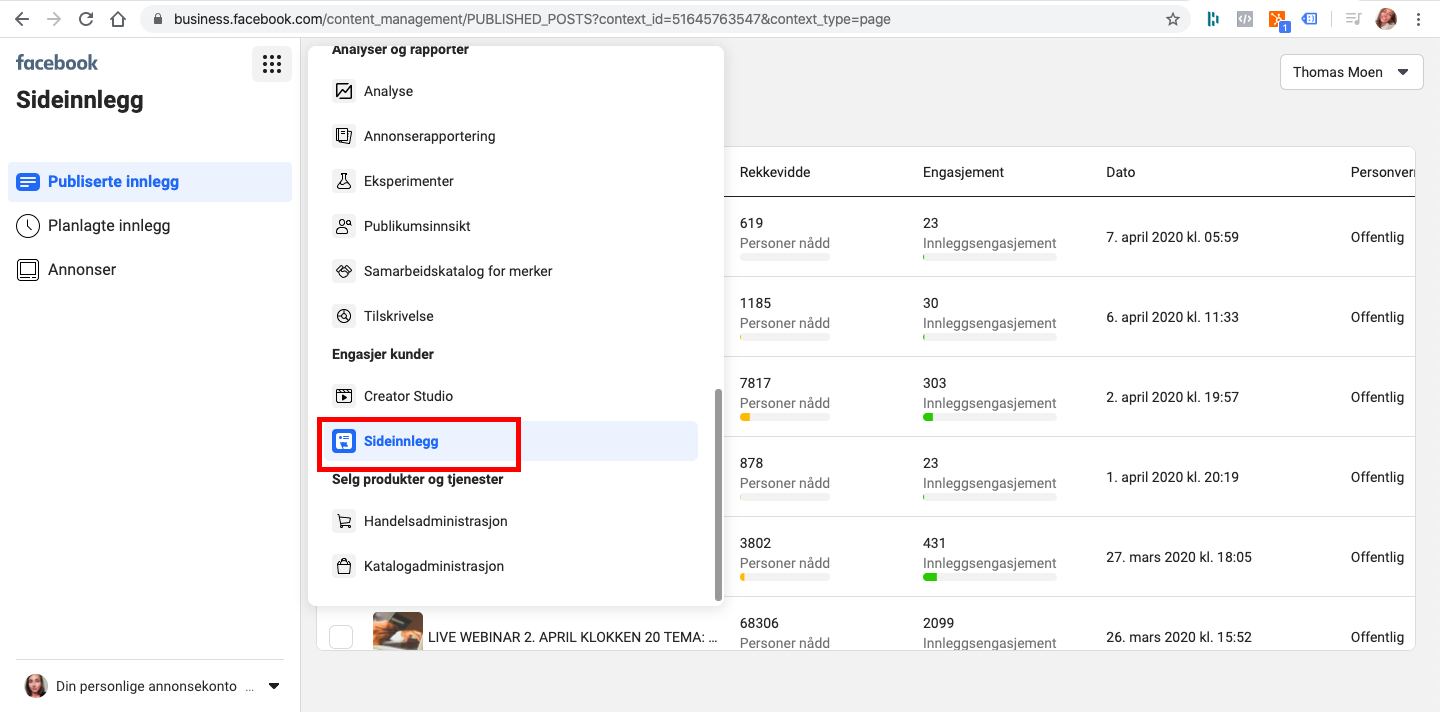Image resolution: width=1440 pixels, height=712 pixels.
Task: Click the Creator Studio icon
Action: pos(344,396)
